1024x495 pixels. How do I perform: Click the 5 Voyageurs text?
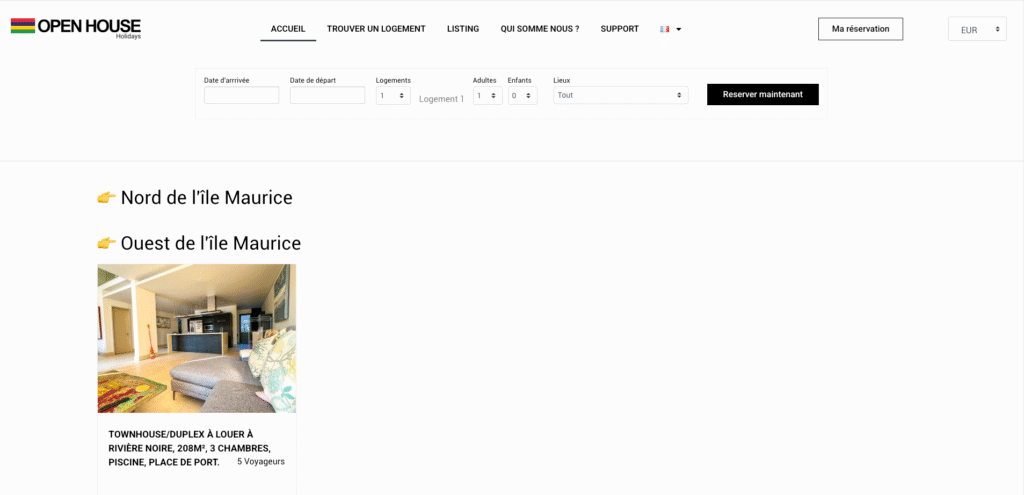261,462
